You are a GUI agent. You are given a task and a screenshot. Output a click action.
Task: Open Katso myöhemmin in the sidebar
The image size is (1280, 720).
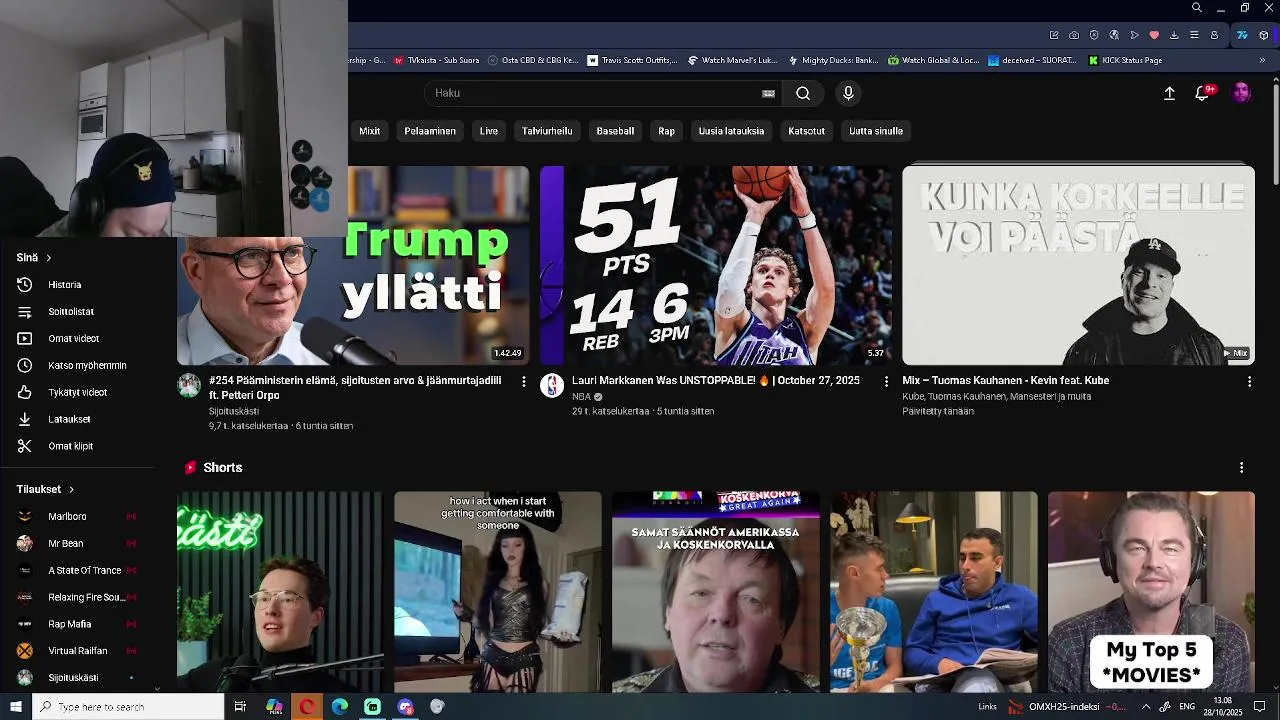click(75, 366)
